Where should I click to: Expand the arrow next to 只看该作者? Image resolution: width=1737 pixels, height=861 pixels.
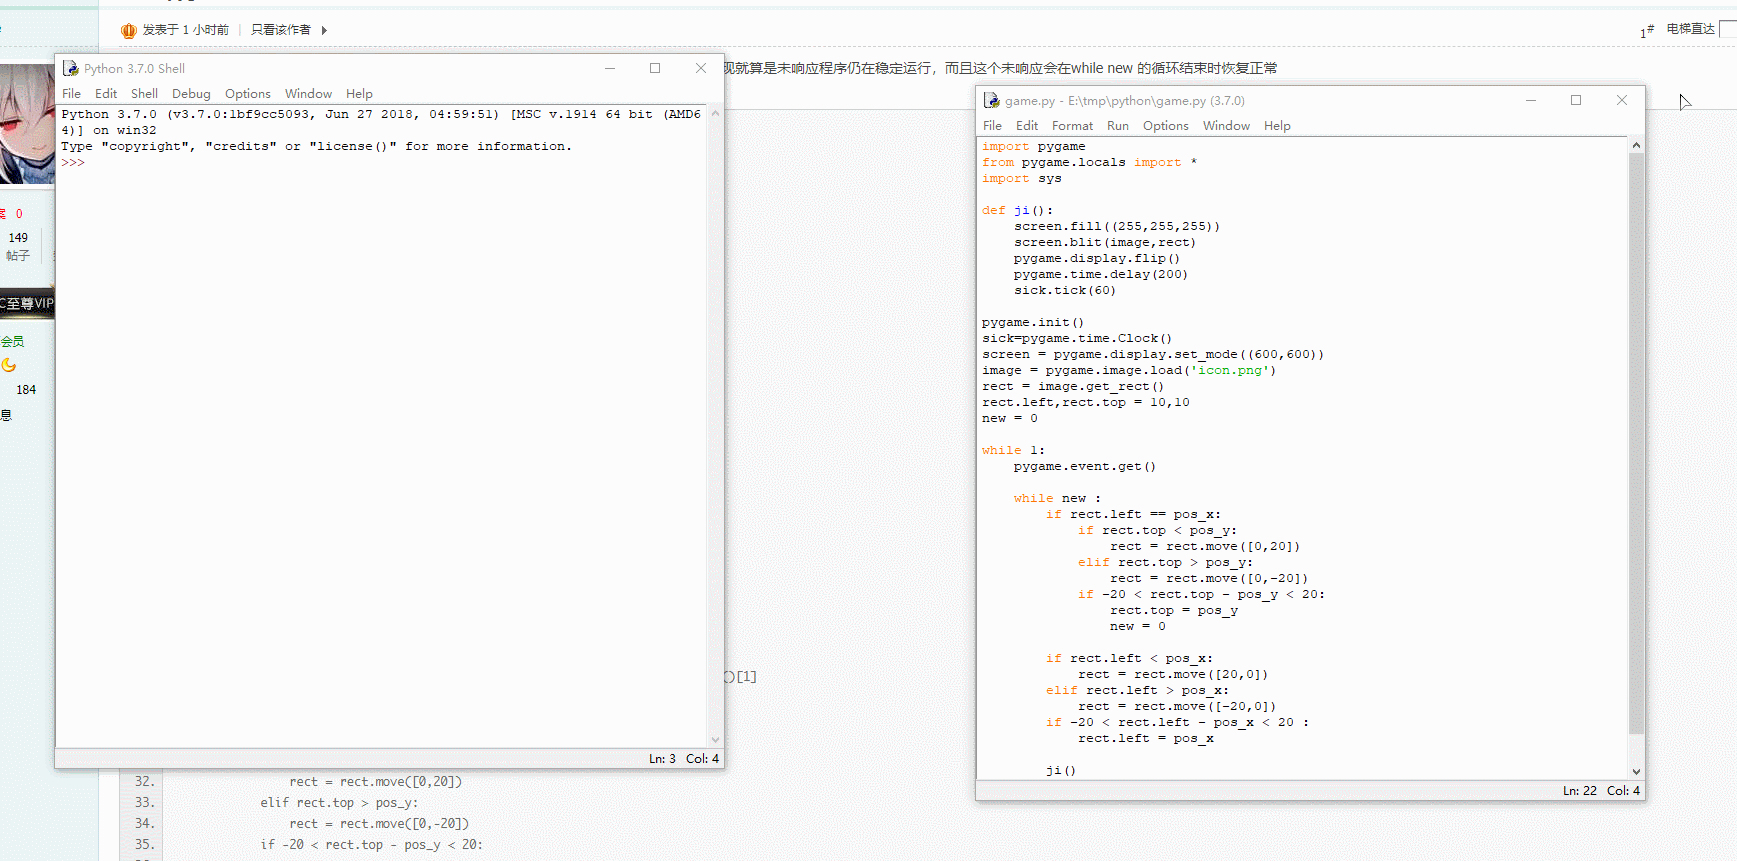(x=324, y=30)
